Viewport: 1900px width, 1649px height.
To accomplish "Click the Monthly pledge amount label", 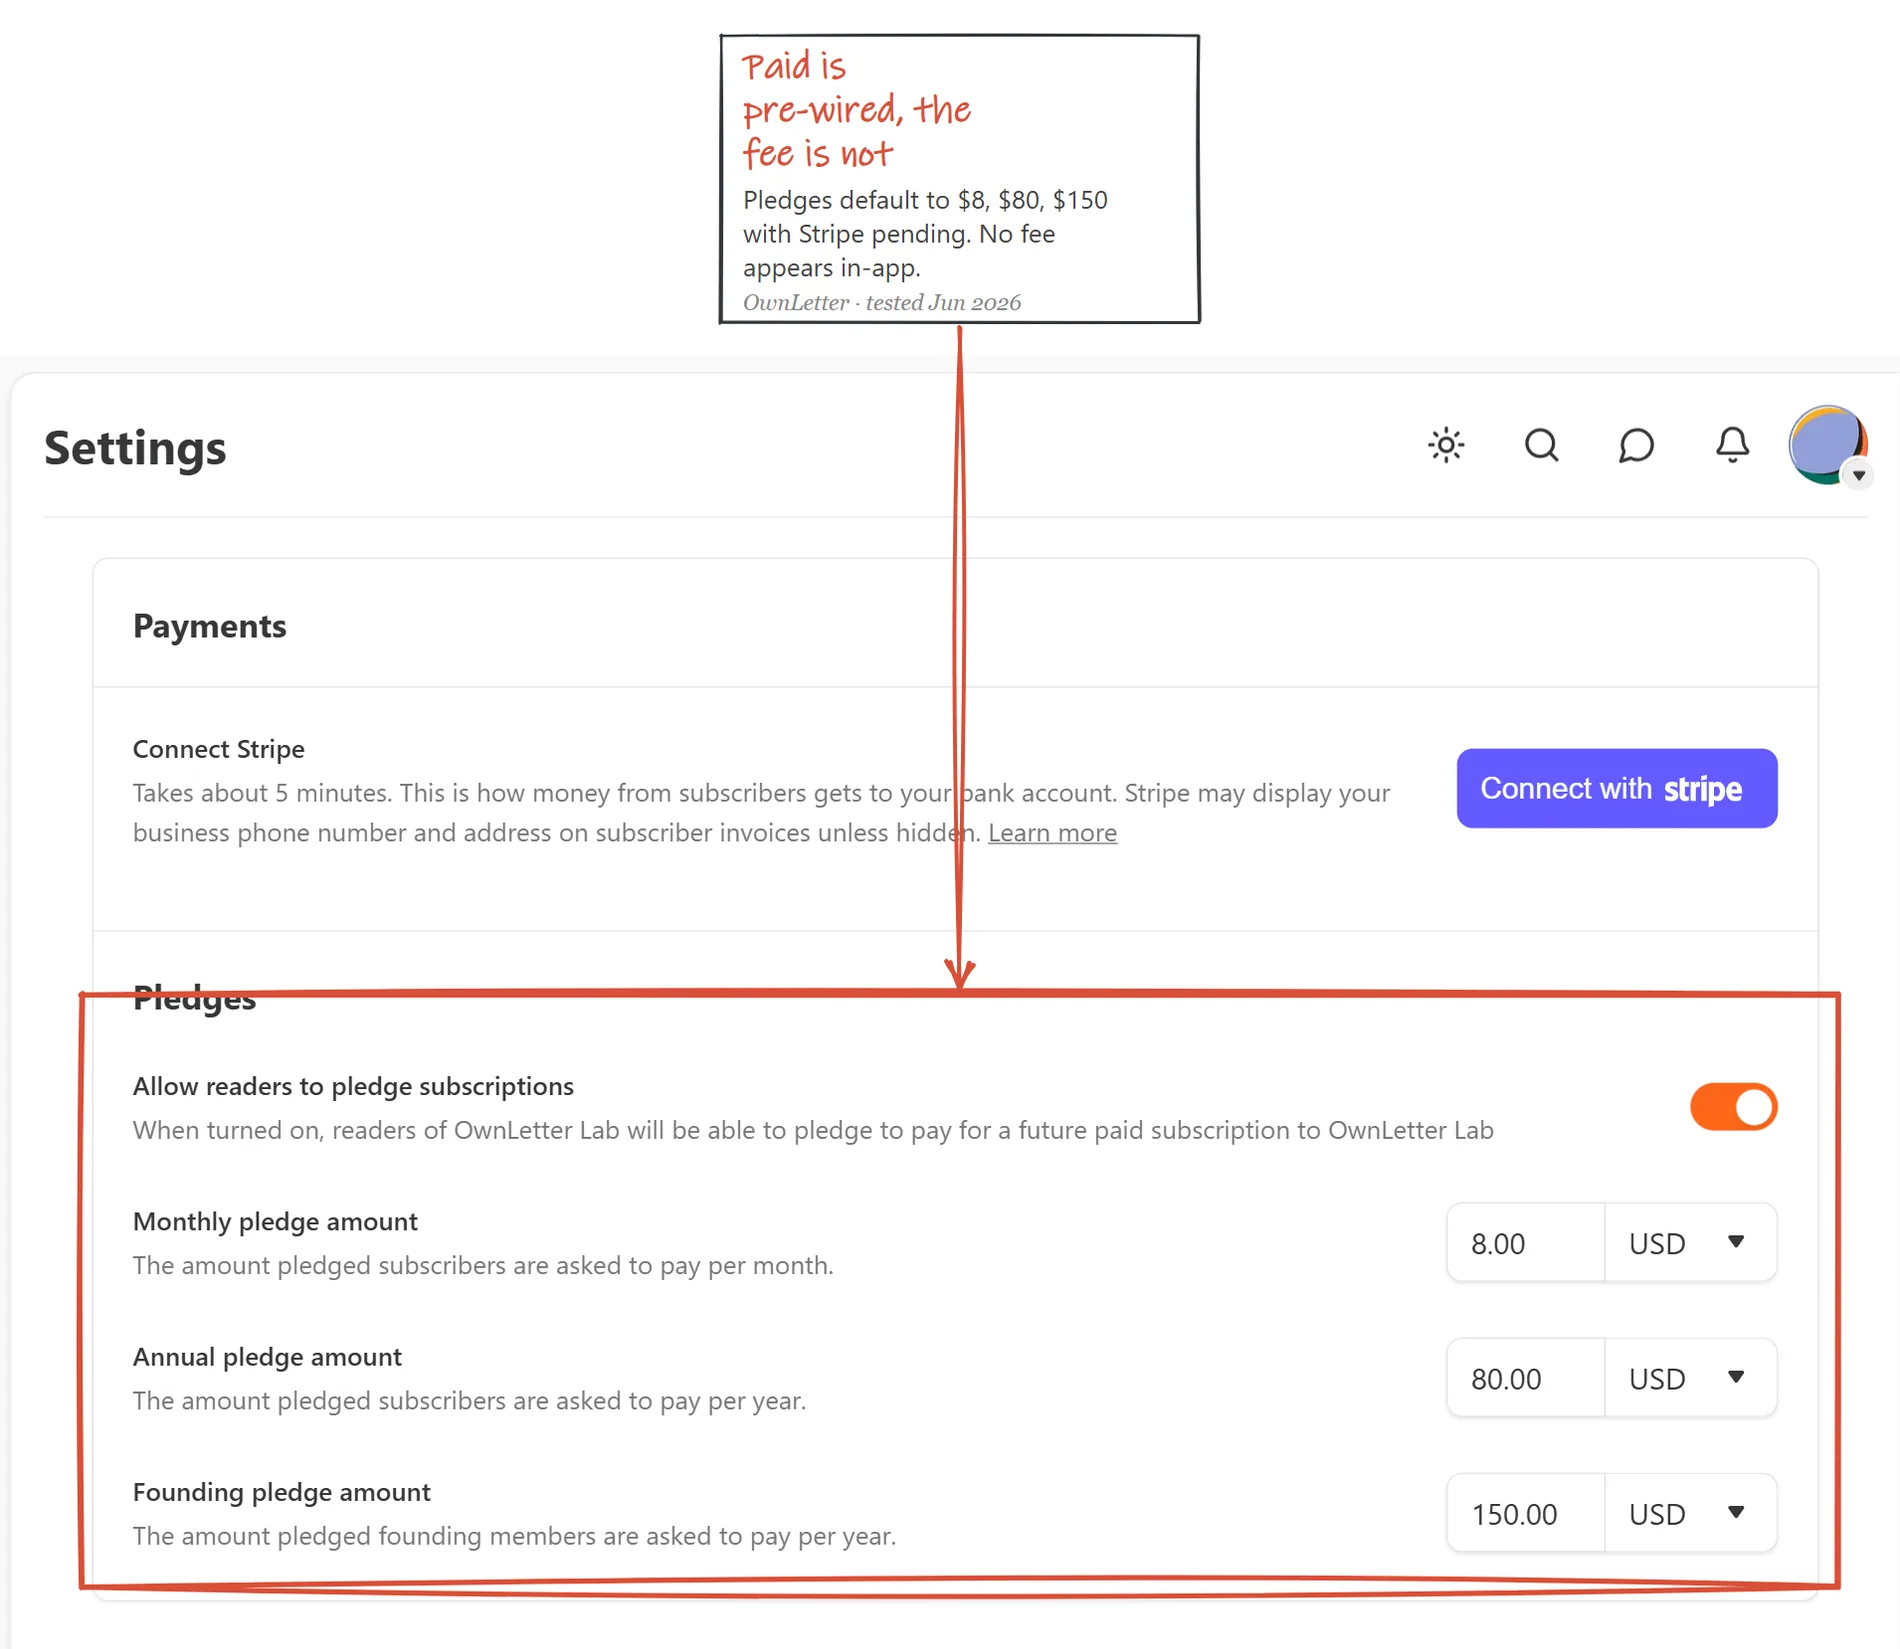I will [275, 1221].
